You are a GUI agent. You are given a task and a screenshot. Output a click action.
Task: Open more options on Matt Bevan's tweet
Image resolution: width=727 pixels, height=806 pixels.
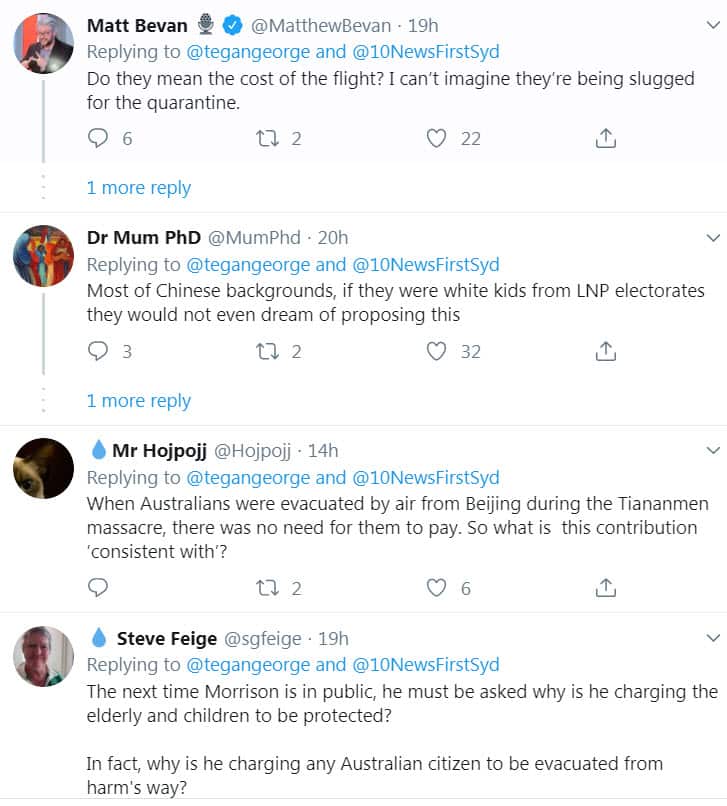click(x=713, y=26)
